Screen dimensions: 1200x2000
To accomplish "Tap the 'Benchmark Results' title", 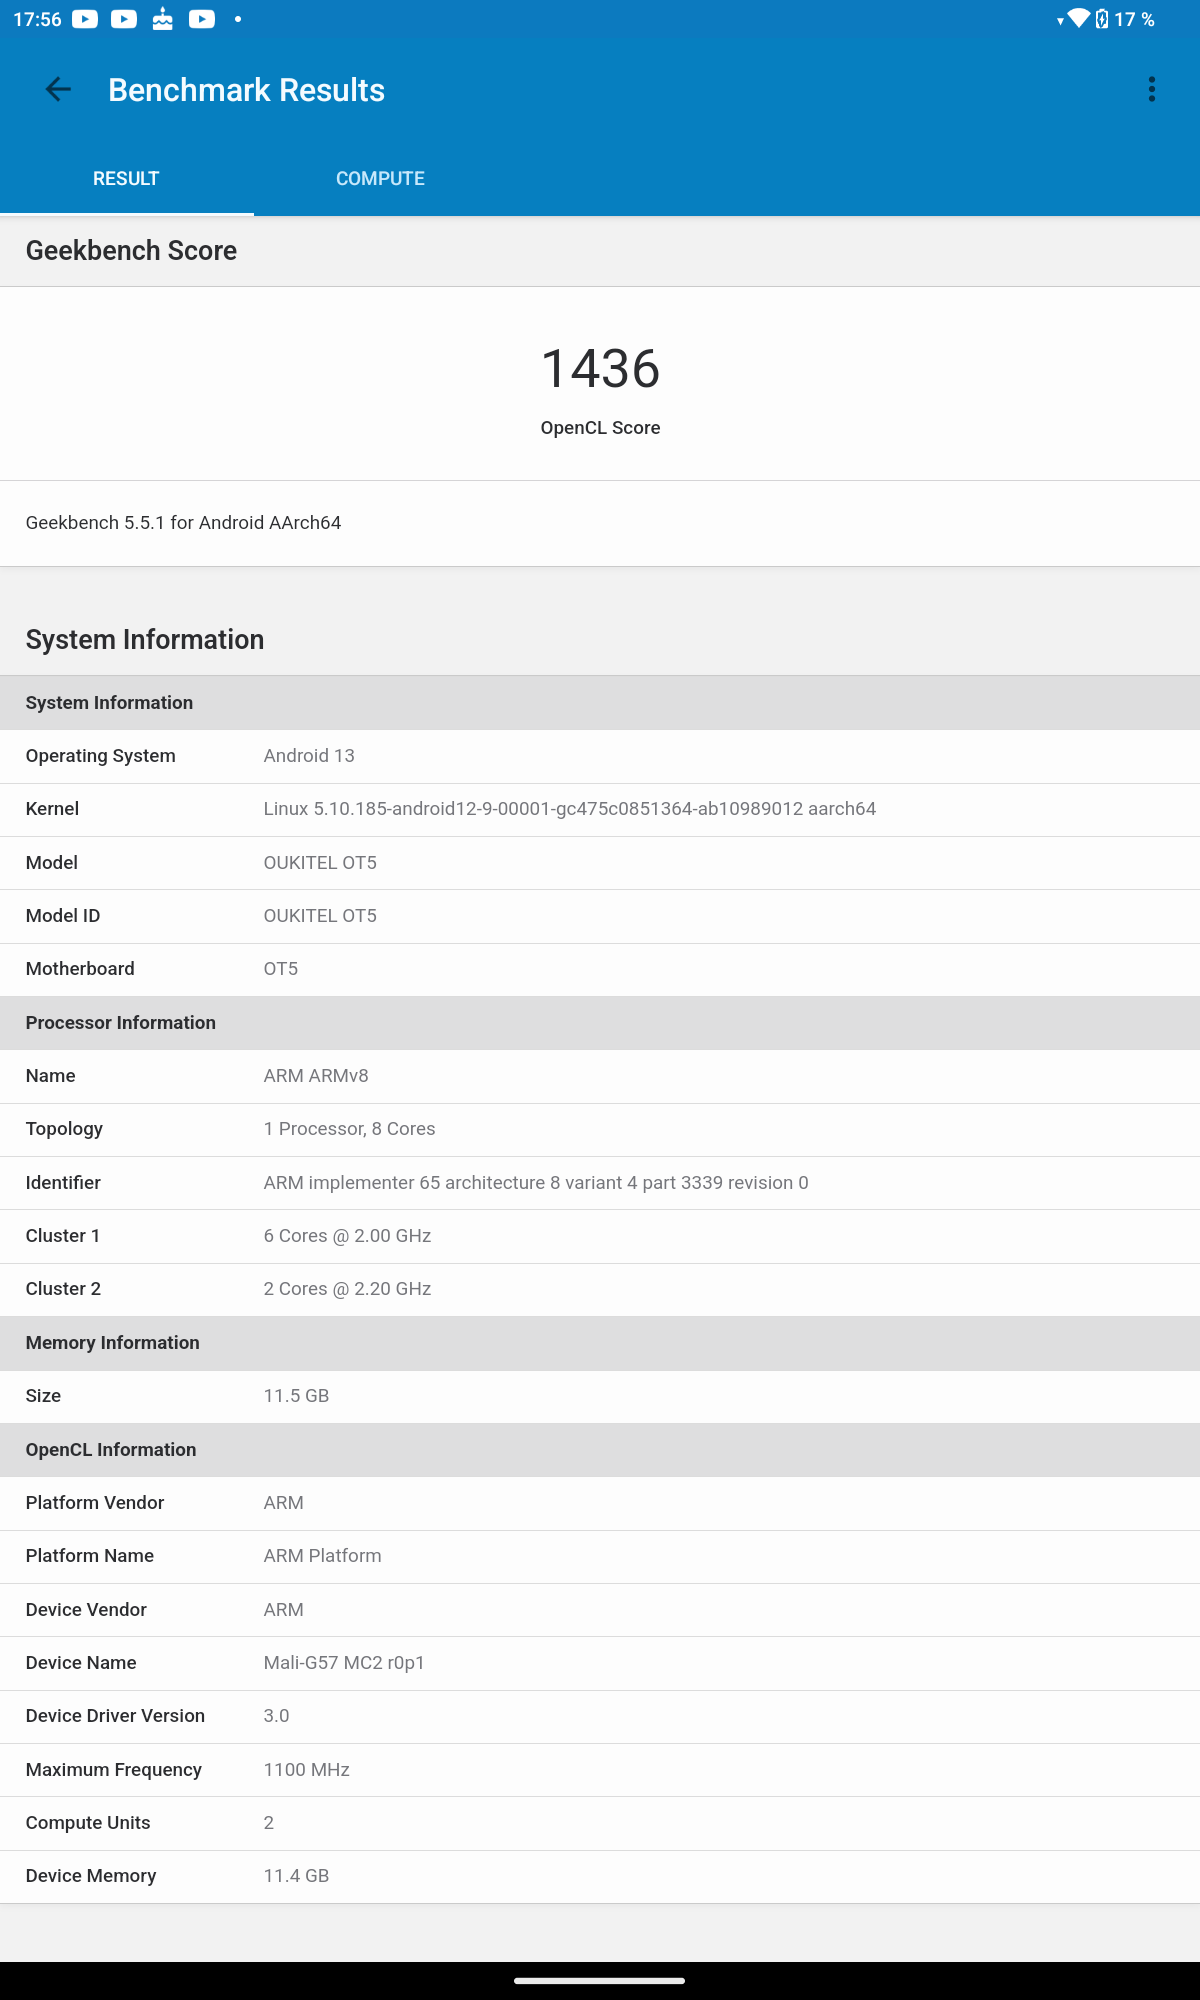I will click(x=246, y=90).
